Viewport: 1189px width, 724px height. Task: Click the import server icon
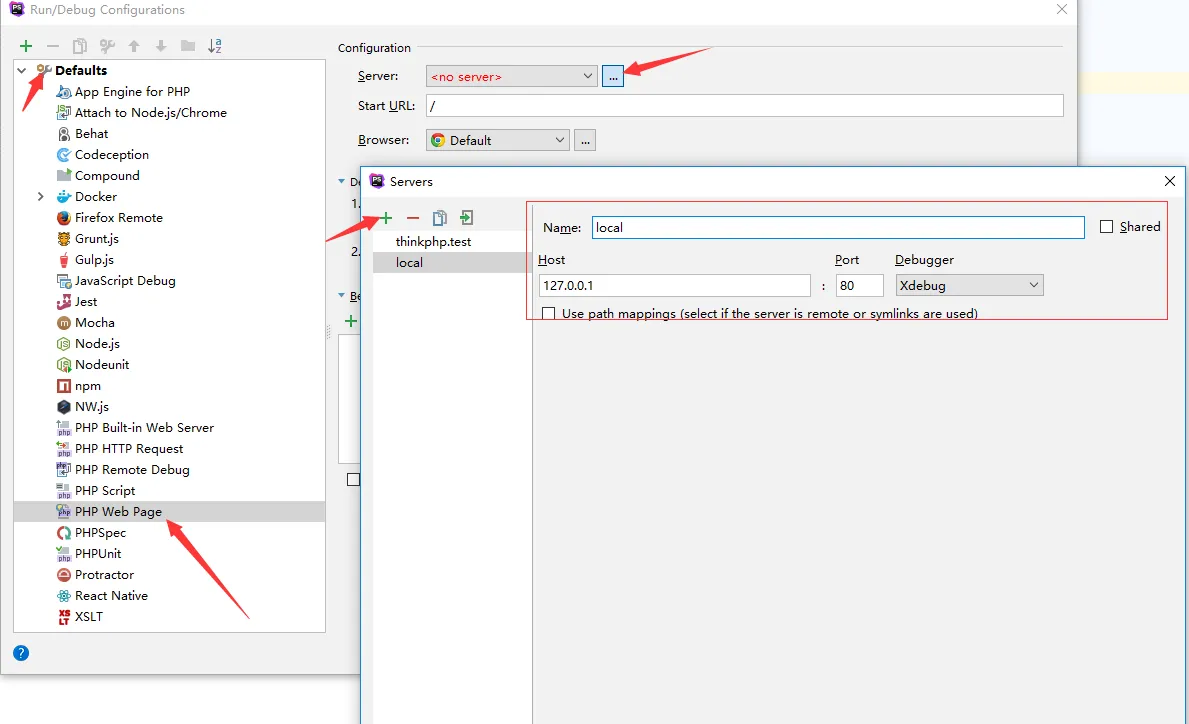(x=466, y=218)
